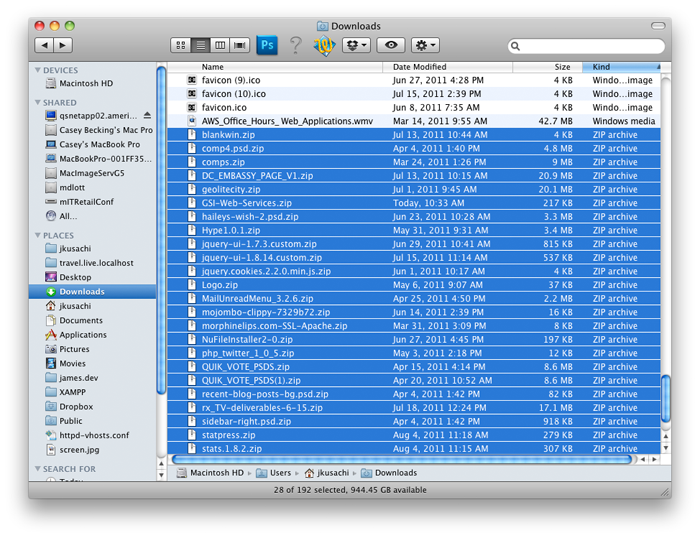Click sidebar scroll-down arrow
The image size is (700, 538).
click(x=162, y=475)
